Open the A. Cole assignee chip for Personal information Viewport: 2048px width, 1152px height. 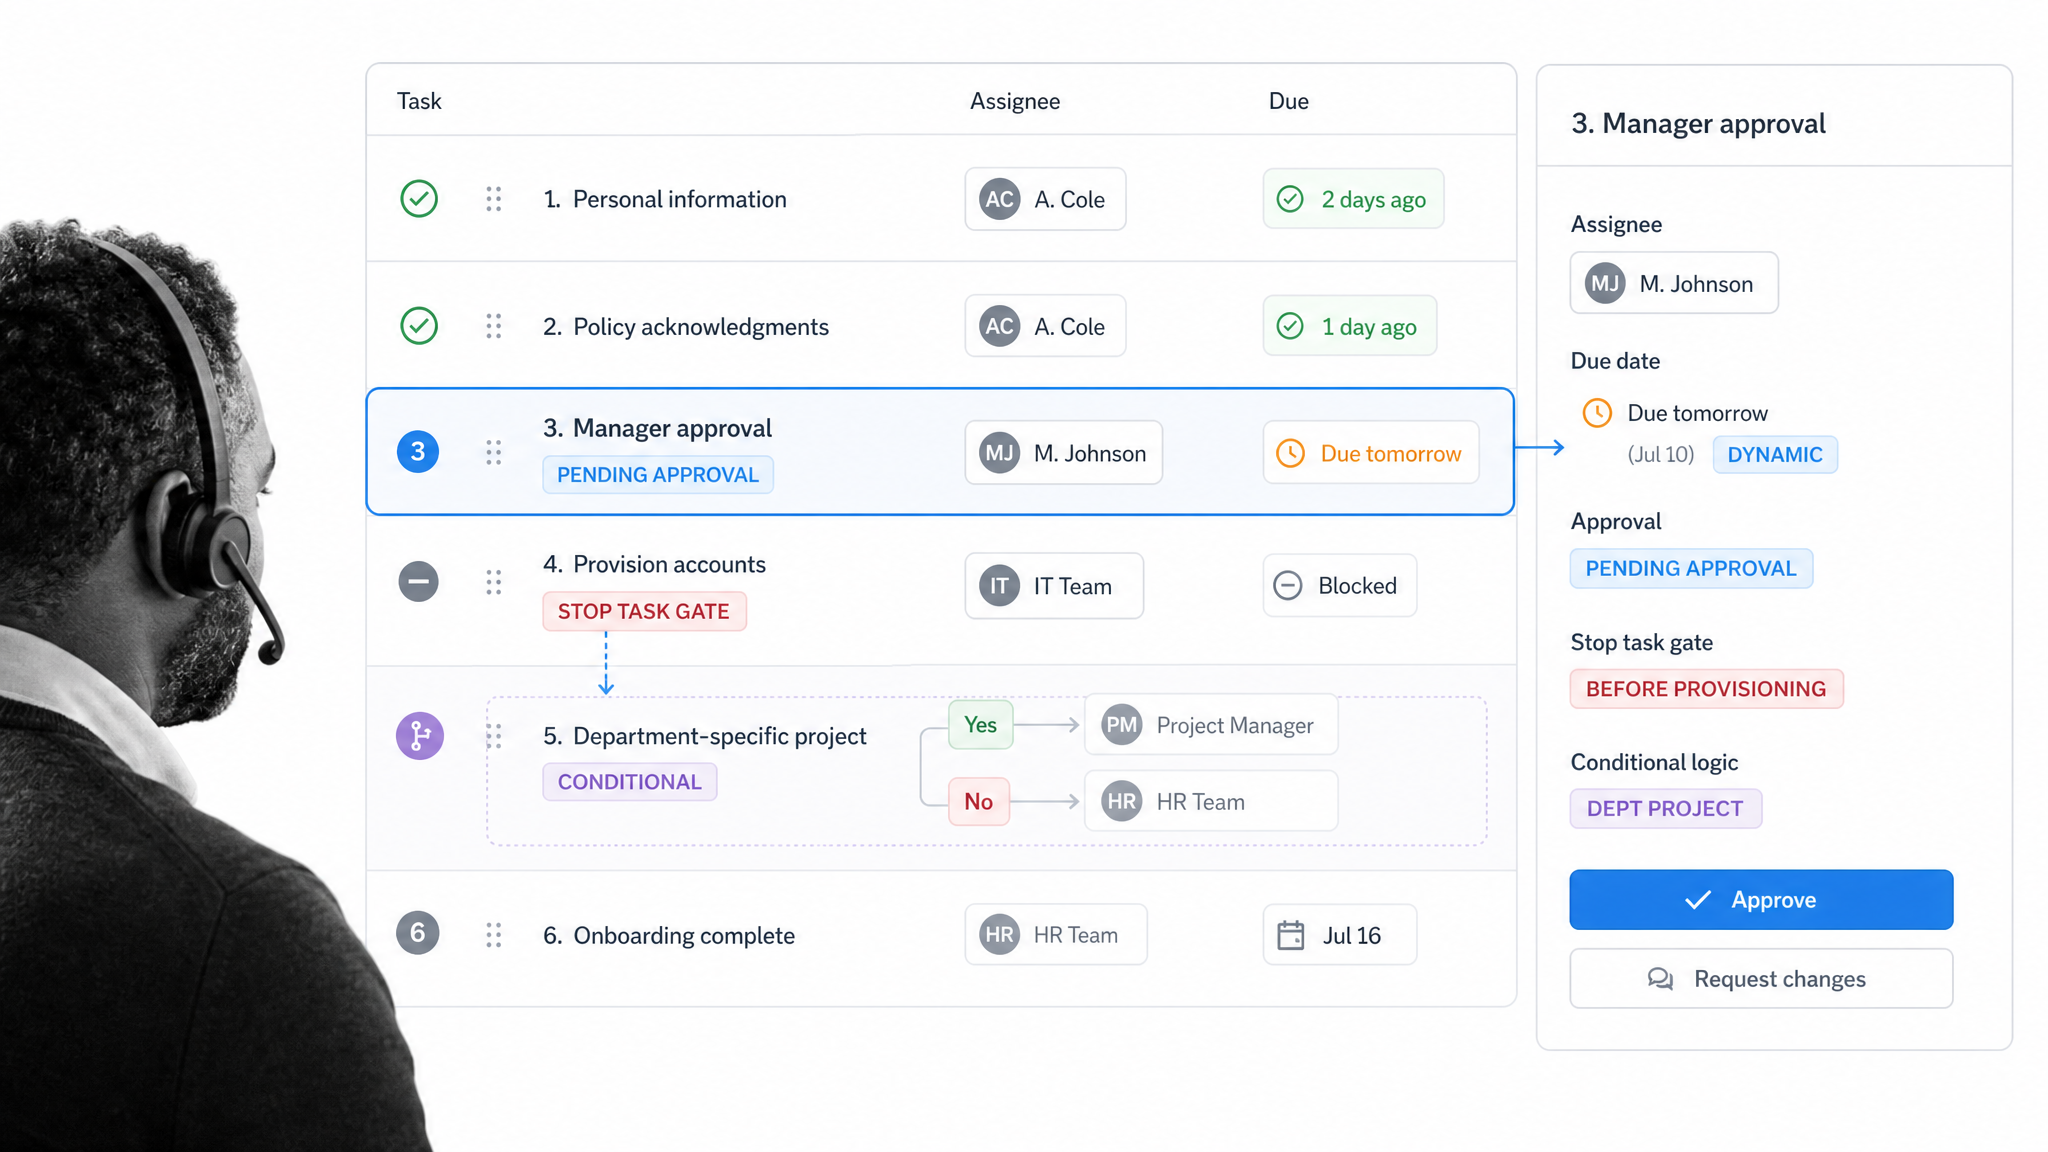(1045, 199)
